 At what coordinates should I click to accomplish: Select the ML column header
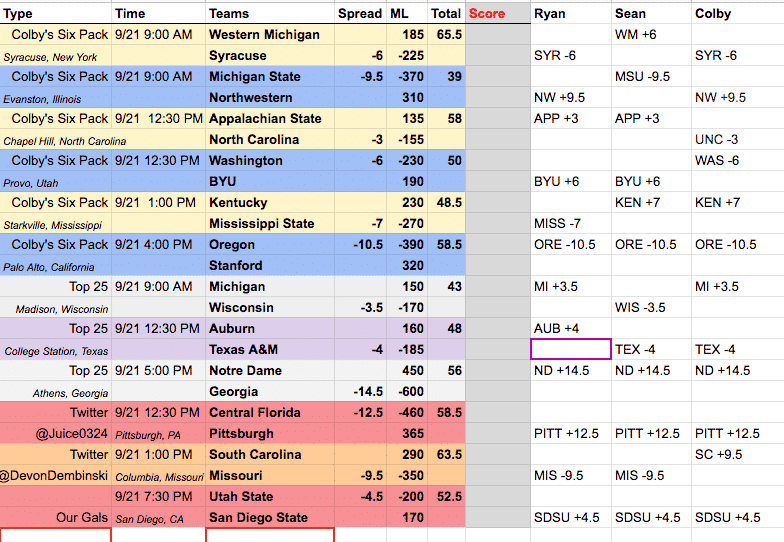406,14
